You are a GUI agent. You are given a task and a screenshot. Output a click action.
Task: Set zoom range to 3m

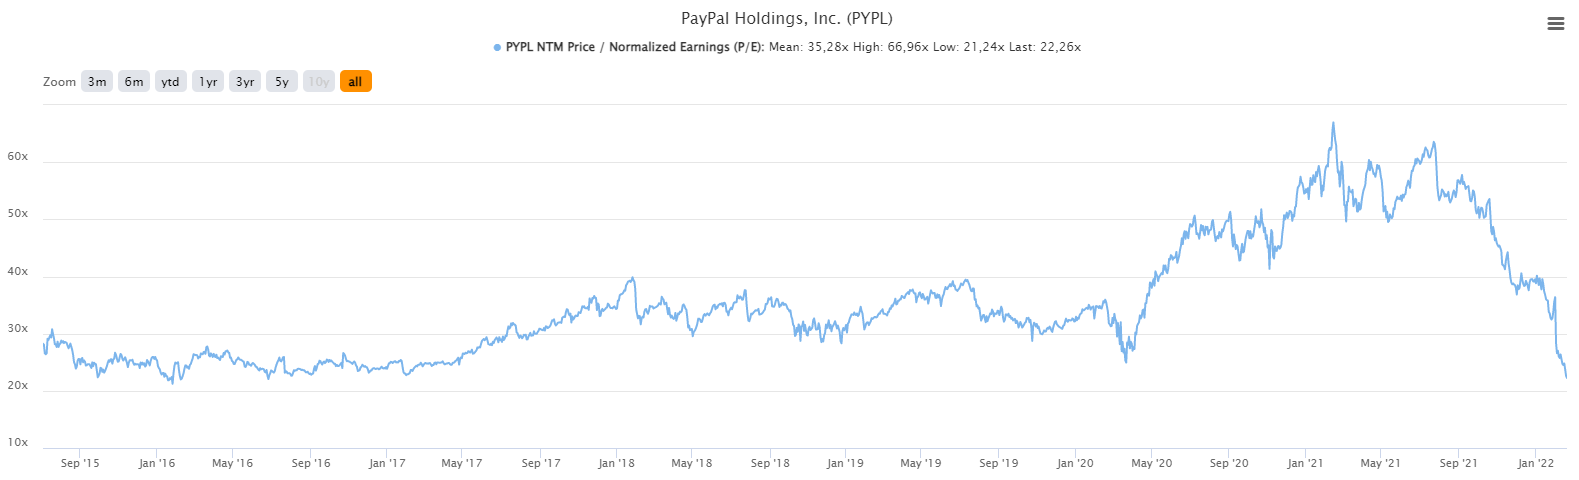(97, 82)
